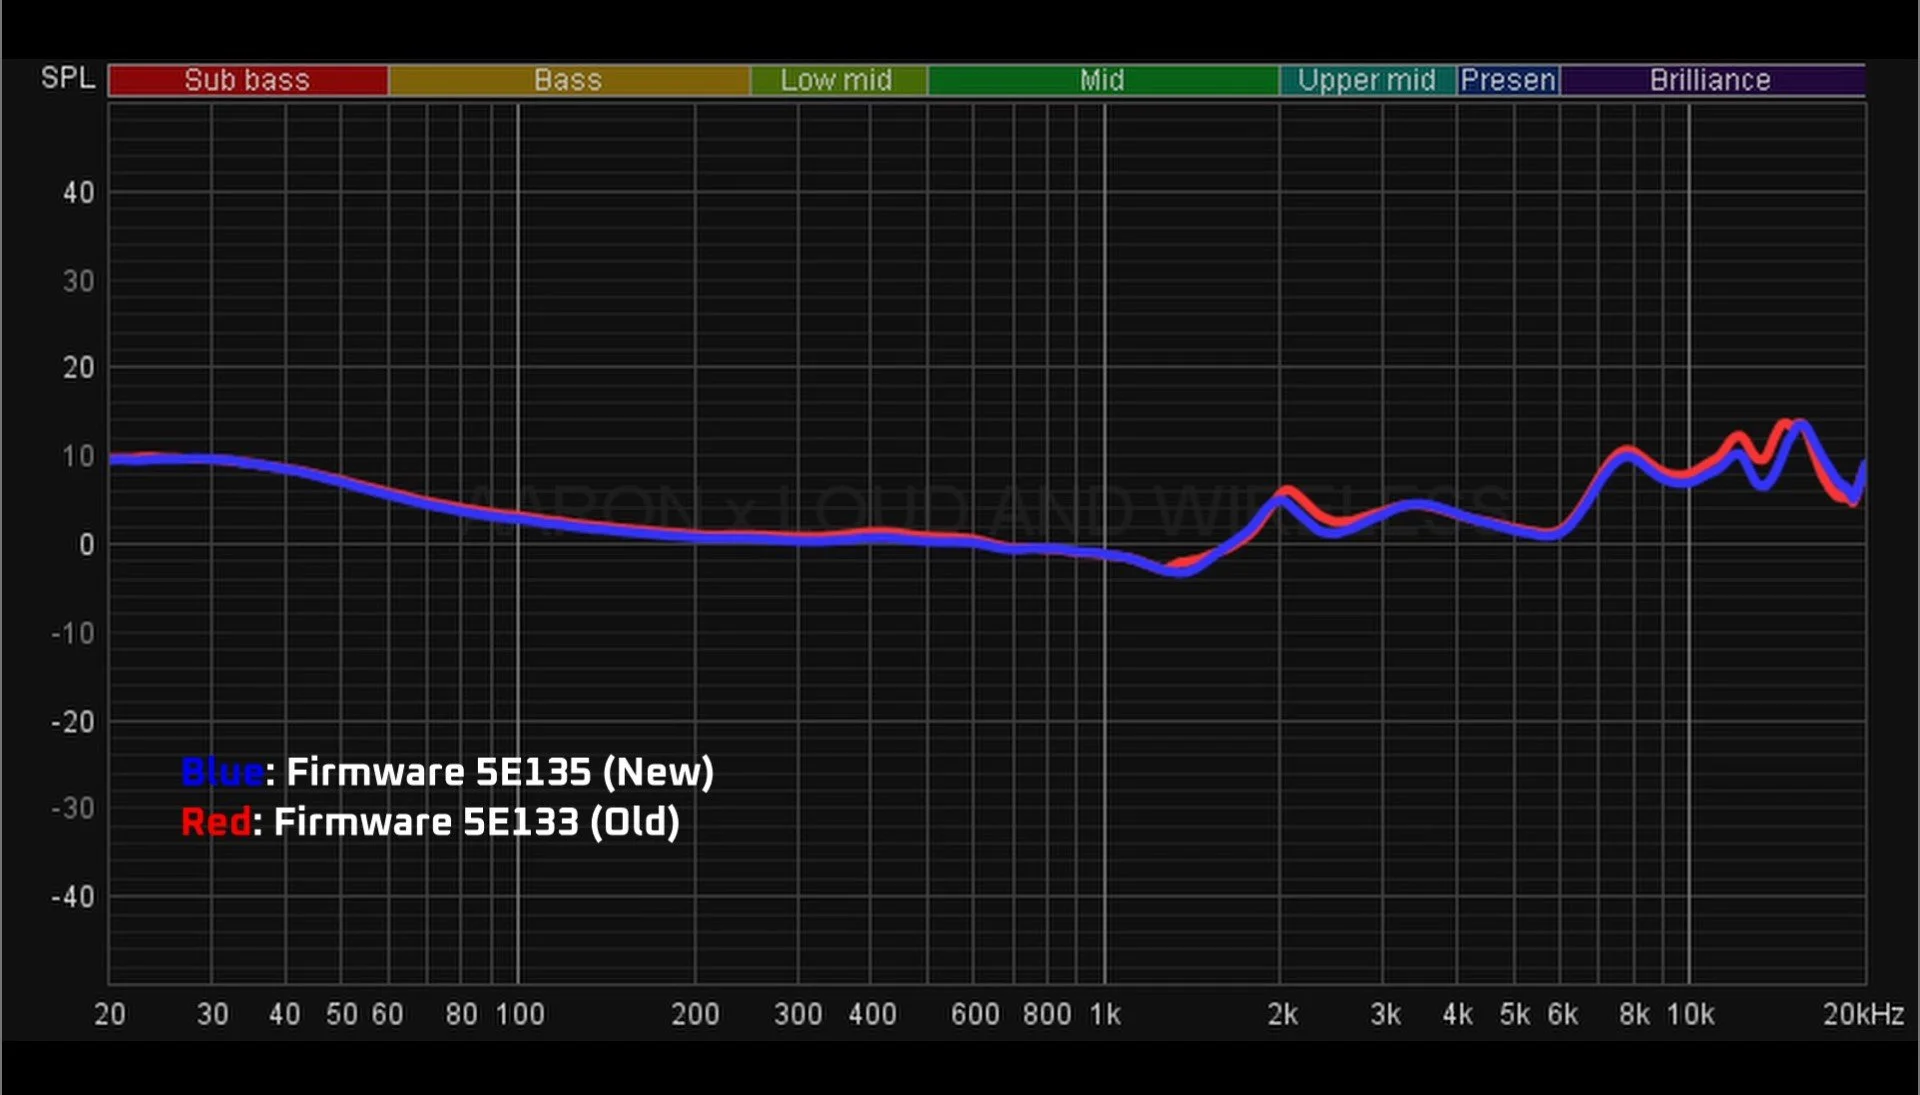The width and height of the screenshot is (1920, 1095).
Task: Click the Low mid band header
Action: (x=837, y=80)
